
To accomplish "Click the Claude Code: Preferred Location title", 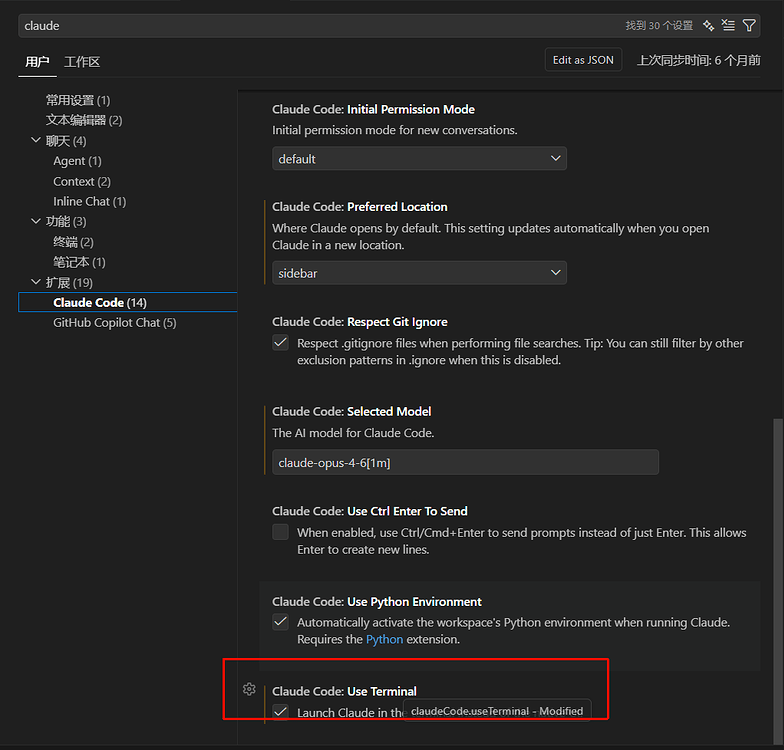I will pyautogui.click(x=360, y=207).
